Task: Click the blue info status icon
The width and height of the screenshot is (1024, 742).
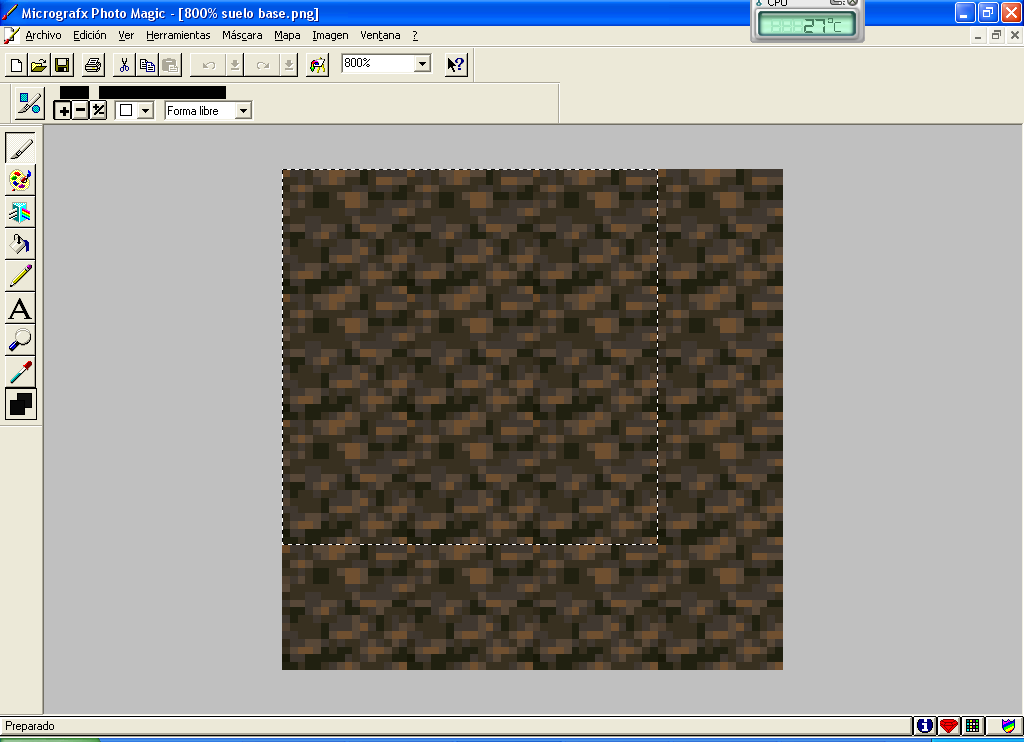Action: pos(924,726)
